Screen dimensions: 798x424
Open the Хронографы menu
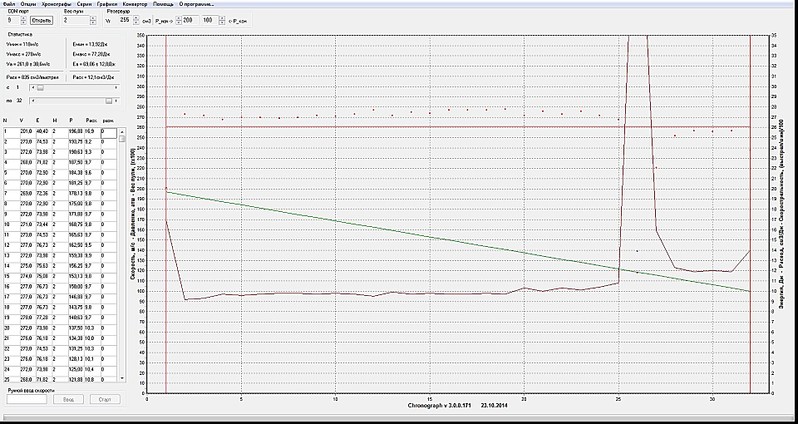pyautogui.click(x=53, y=4)
